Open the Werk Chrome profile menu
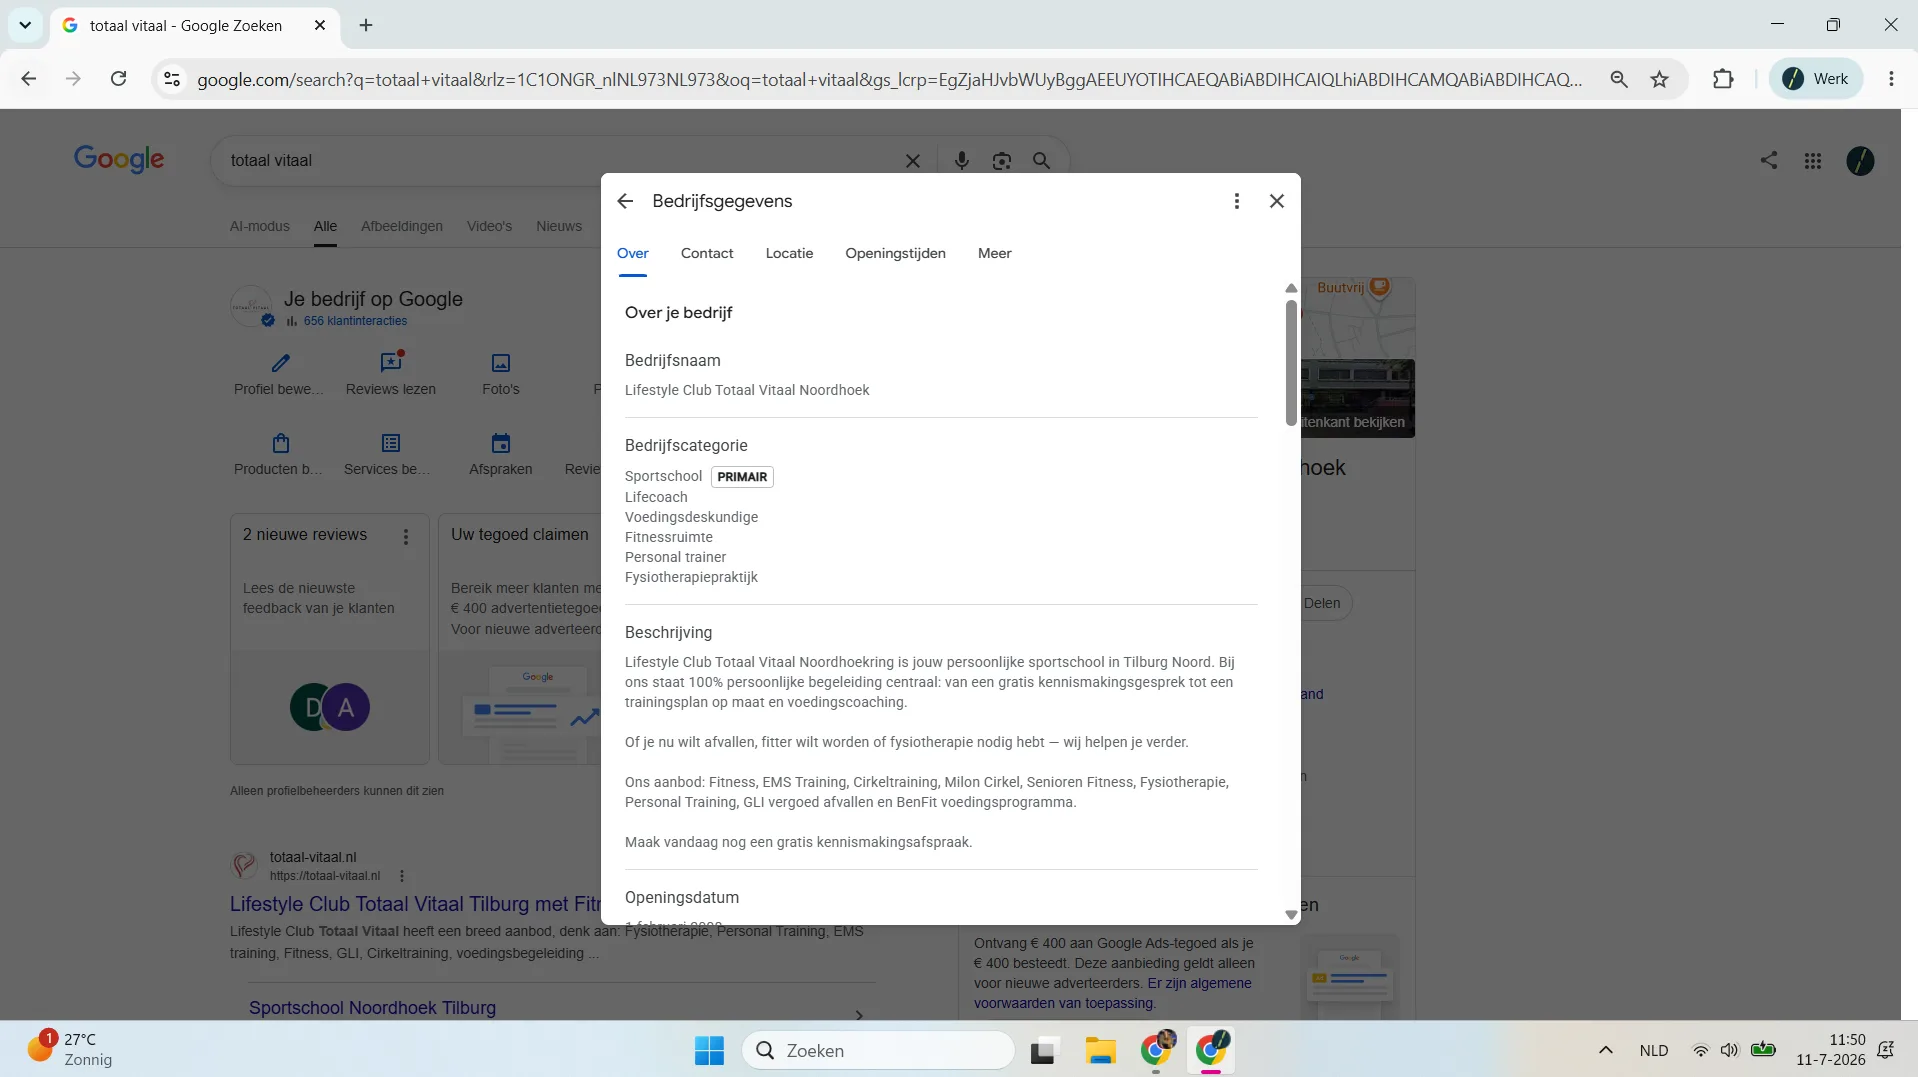 pos(1816,79)
